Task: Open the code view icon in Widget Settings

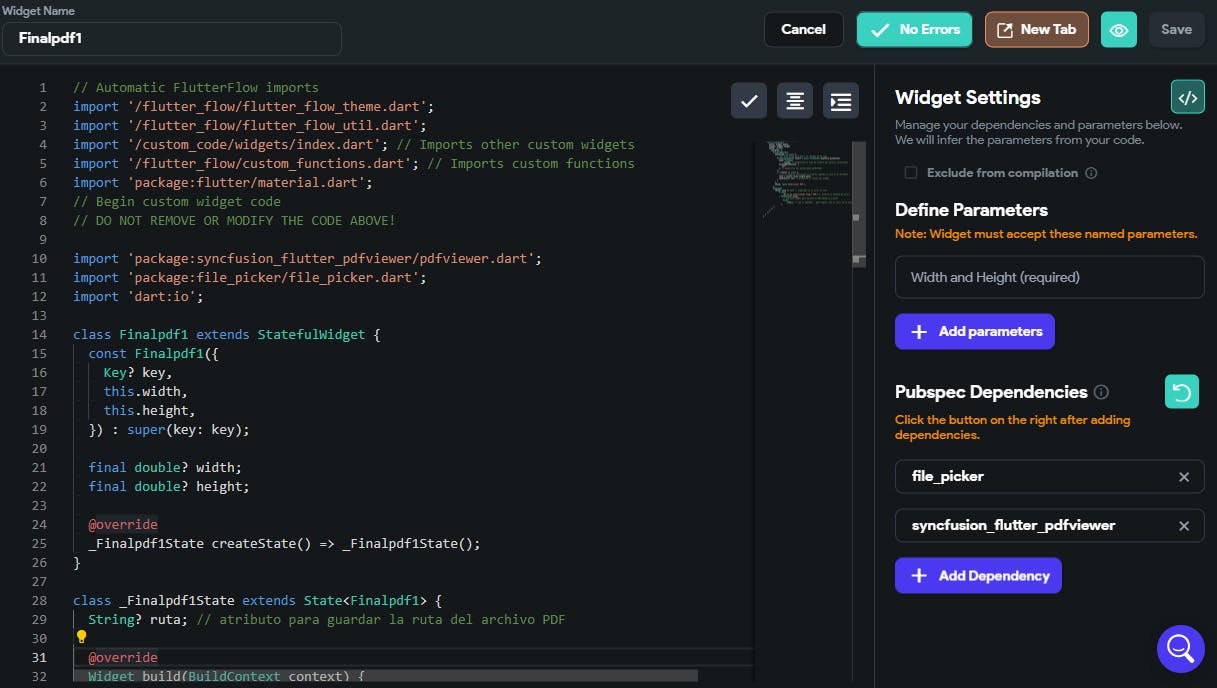Action: 1187,97
